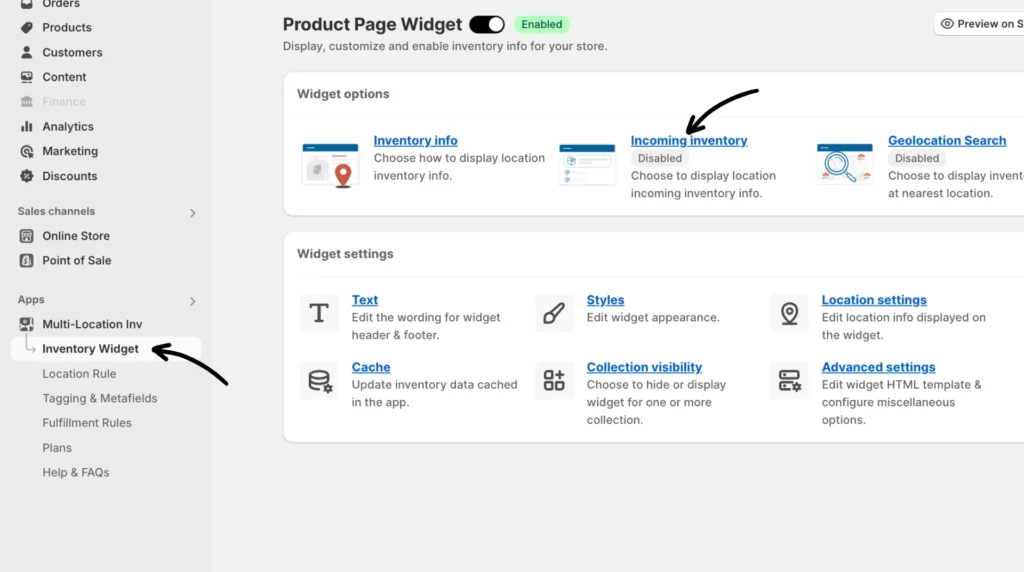Open the Analytics menu item
The width and height of the screenshot is (1024, 572).
[67, 127]
